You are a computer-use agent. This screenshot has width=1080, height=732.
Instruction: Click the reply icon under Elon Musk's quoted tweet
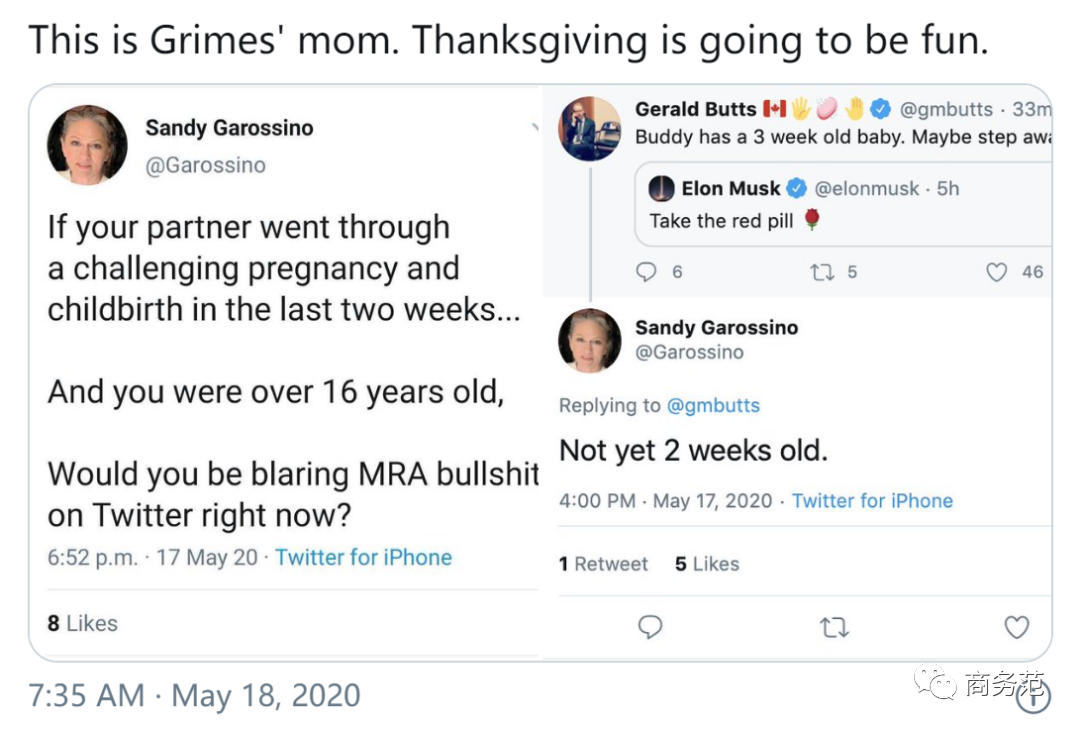click(x=647, y=271)
